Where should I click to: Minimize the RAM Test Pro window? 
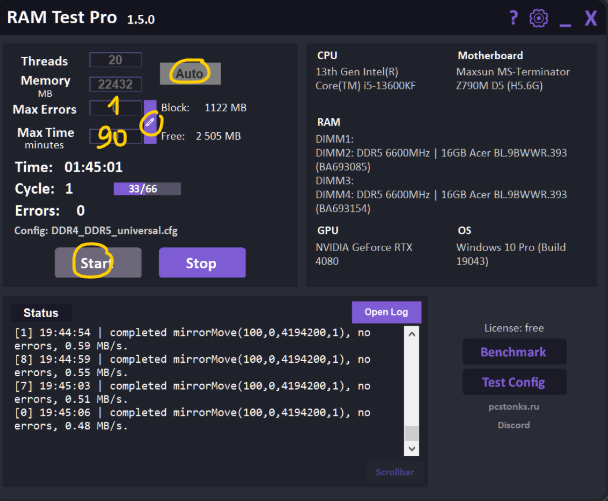[x=565, y=25]
